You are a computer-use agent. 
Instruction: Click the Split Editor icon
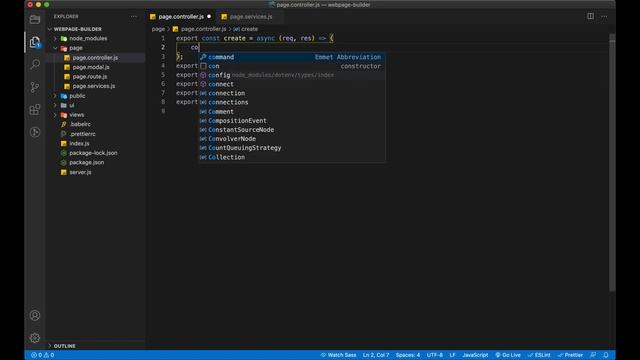tap(590, 16)
